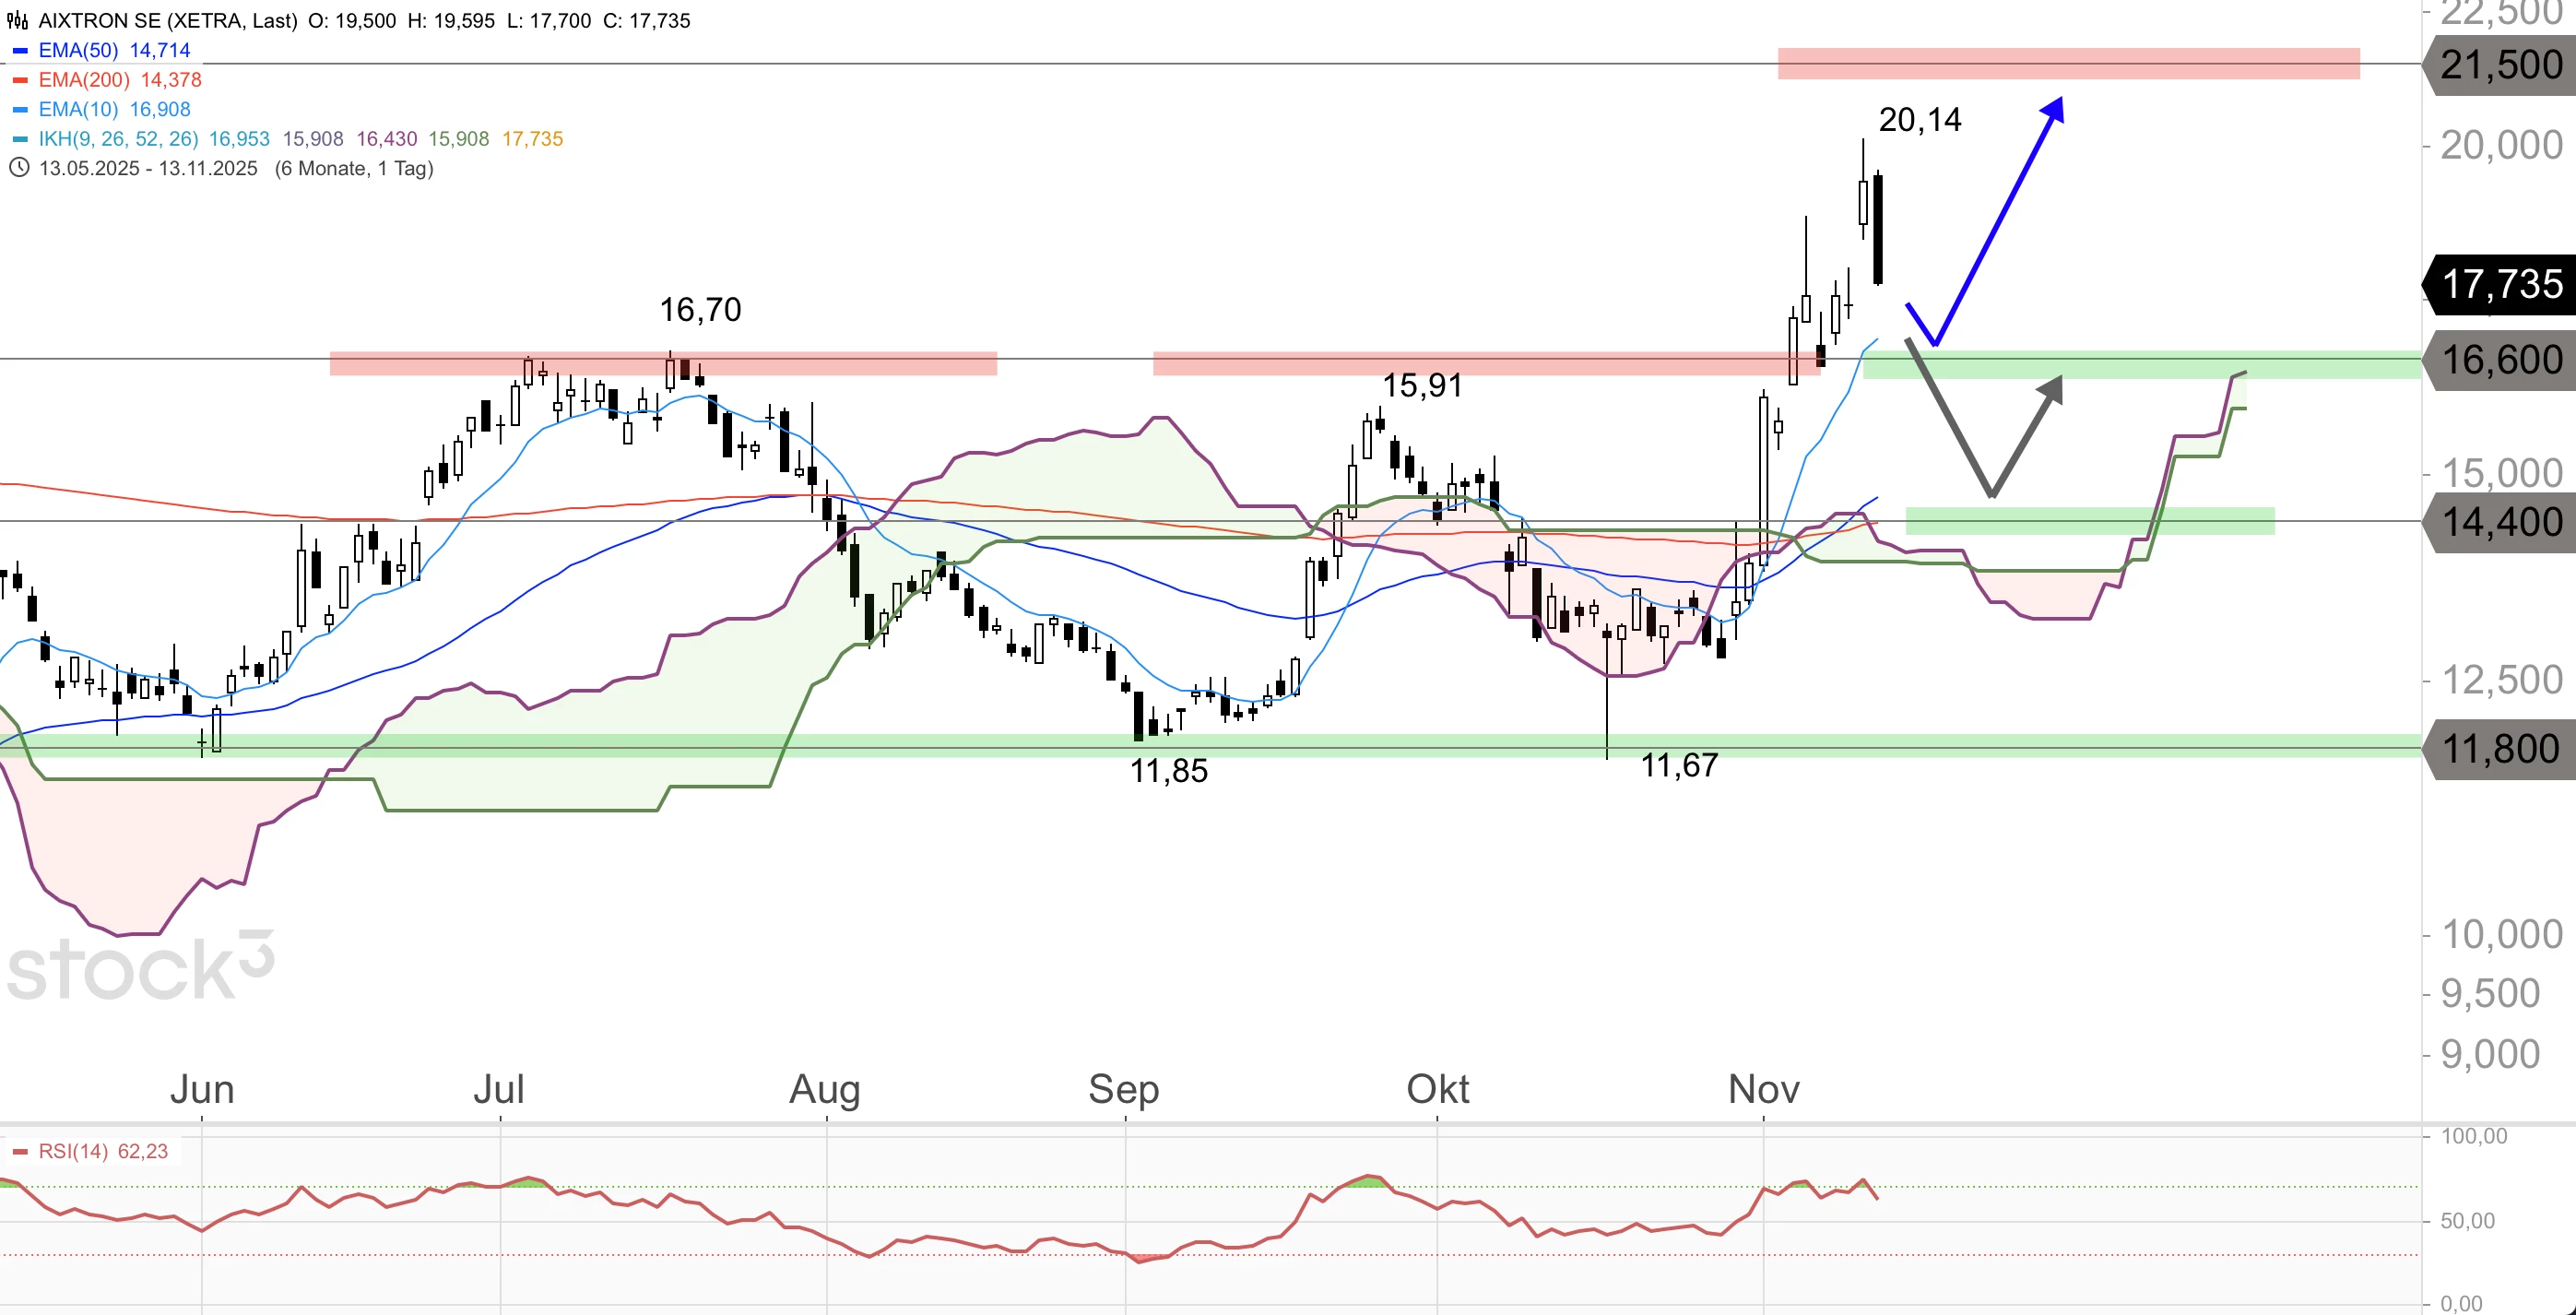Click the 16,600 horizontal level marker

(x=2500, y=360)
